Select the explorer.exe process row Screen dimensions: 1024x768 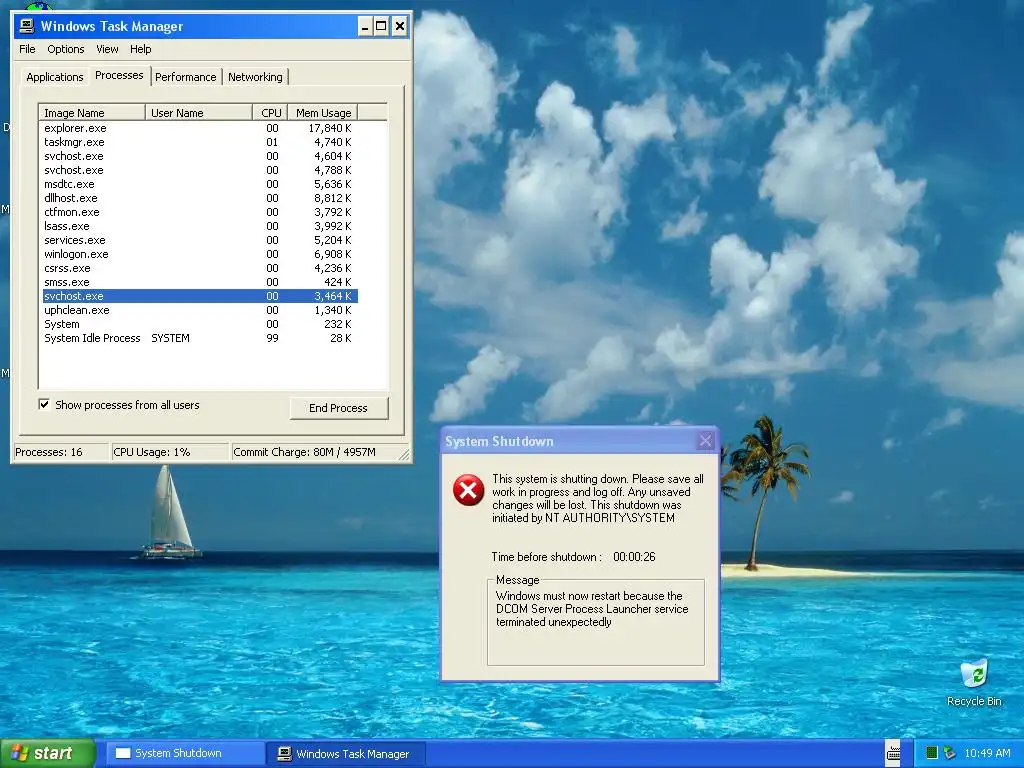tap(199, 128)
